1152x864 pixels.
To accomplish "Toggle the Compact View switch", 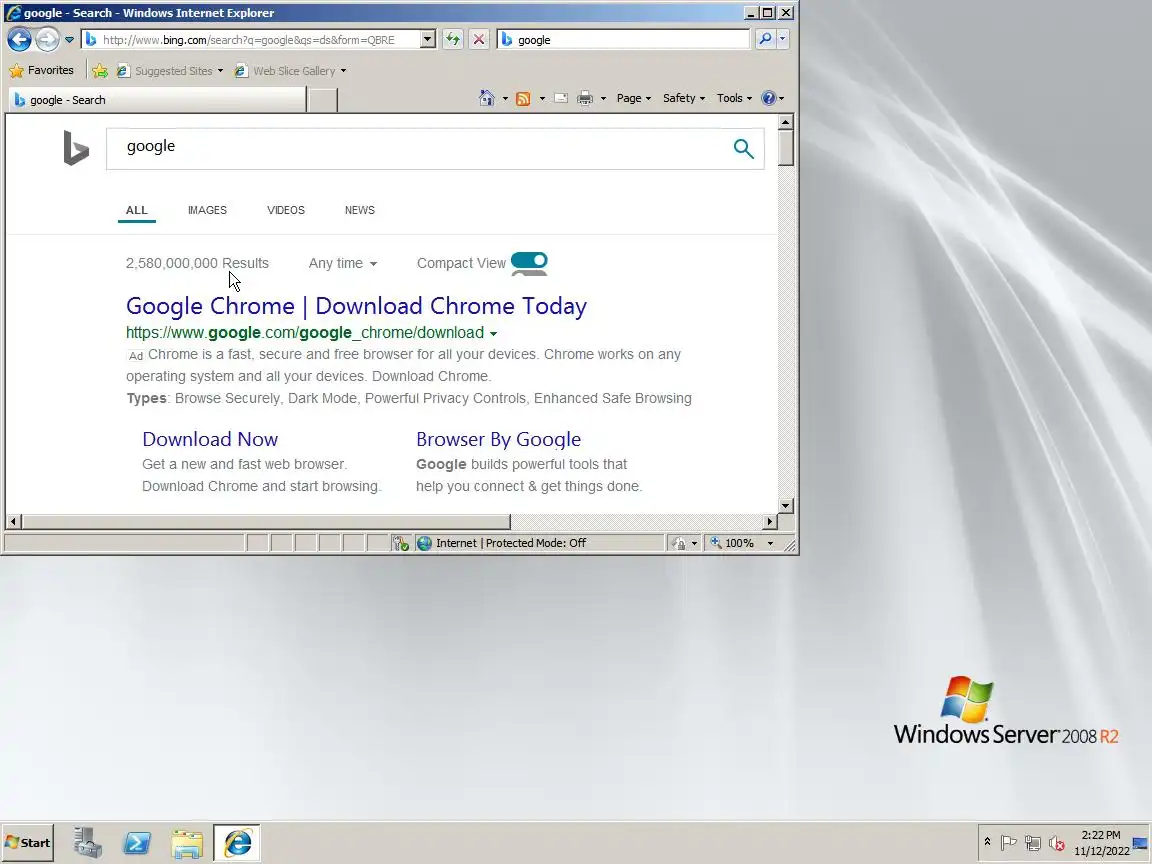I will pyautogui.click(x=529, y=261).
